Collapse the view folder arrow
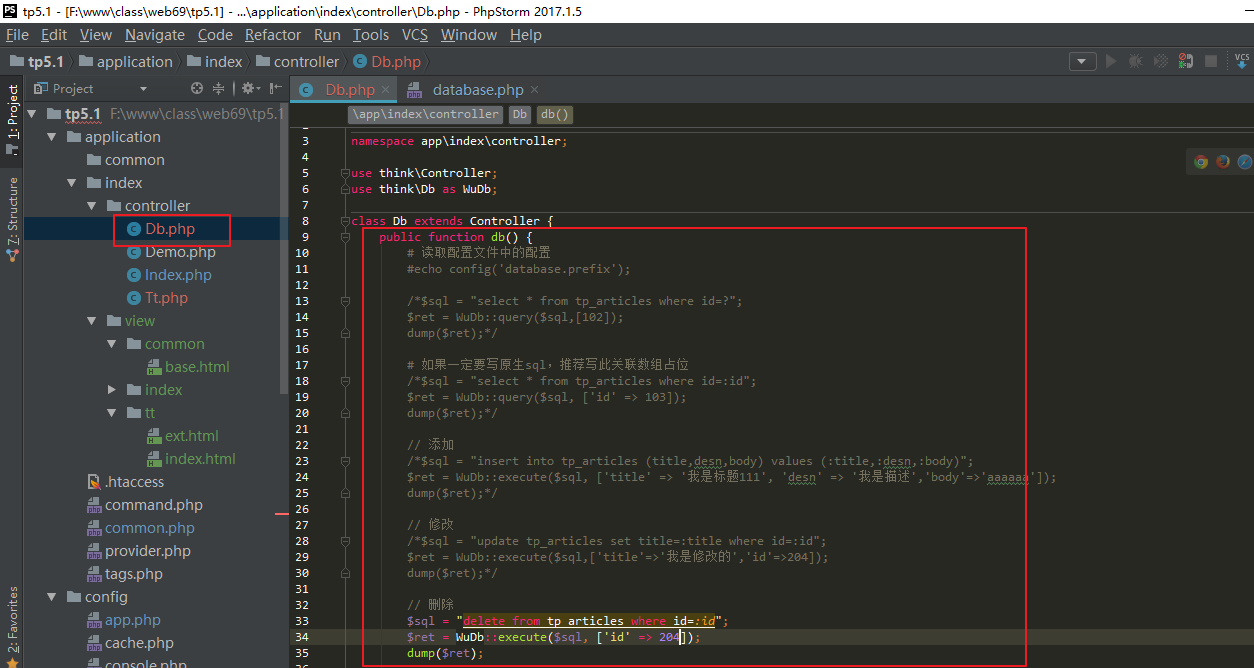The height and width of the screenshot is (668, 1254). click(92, 321)
